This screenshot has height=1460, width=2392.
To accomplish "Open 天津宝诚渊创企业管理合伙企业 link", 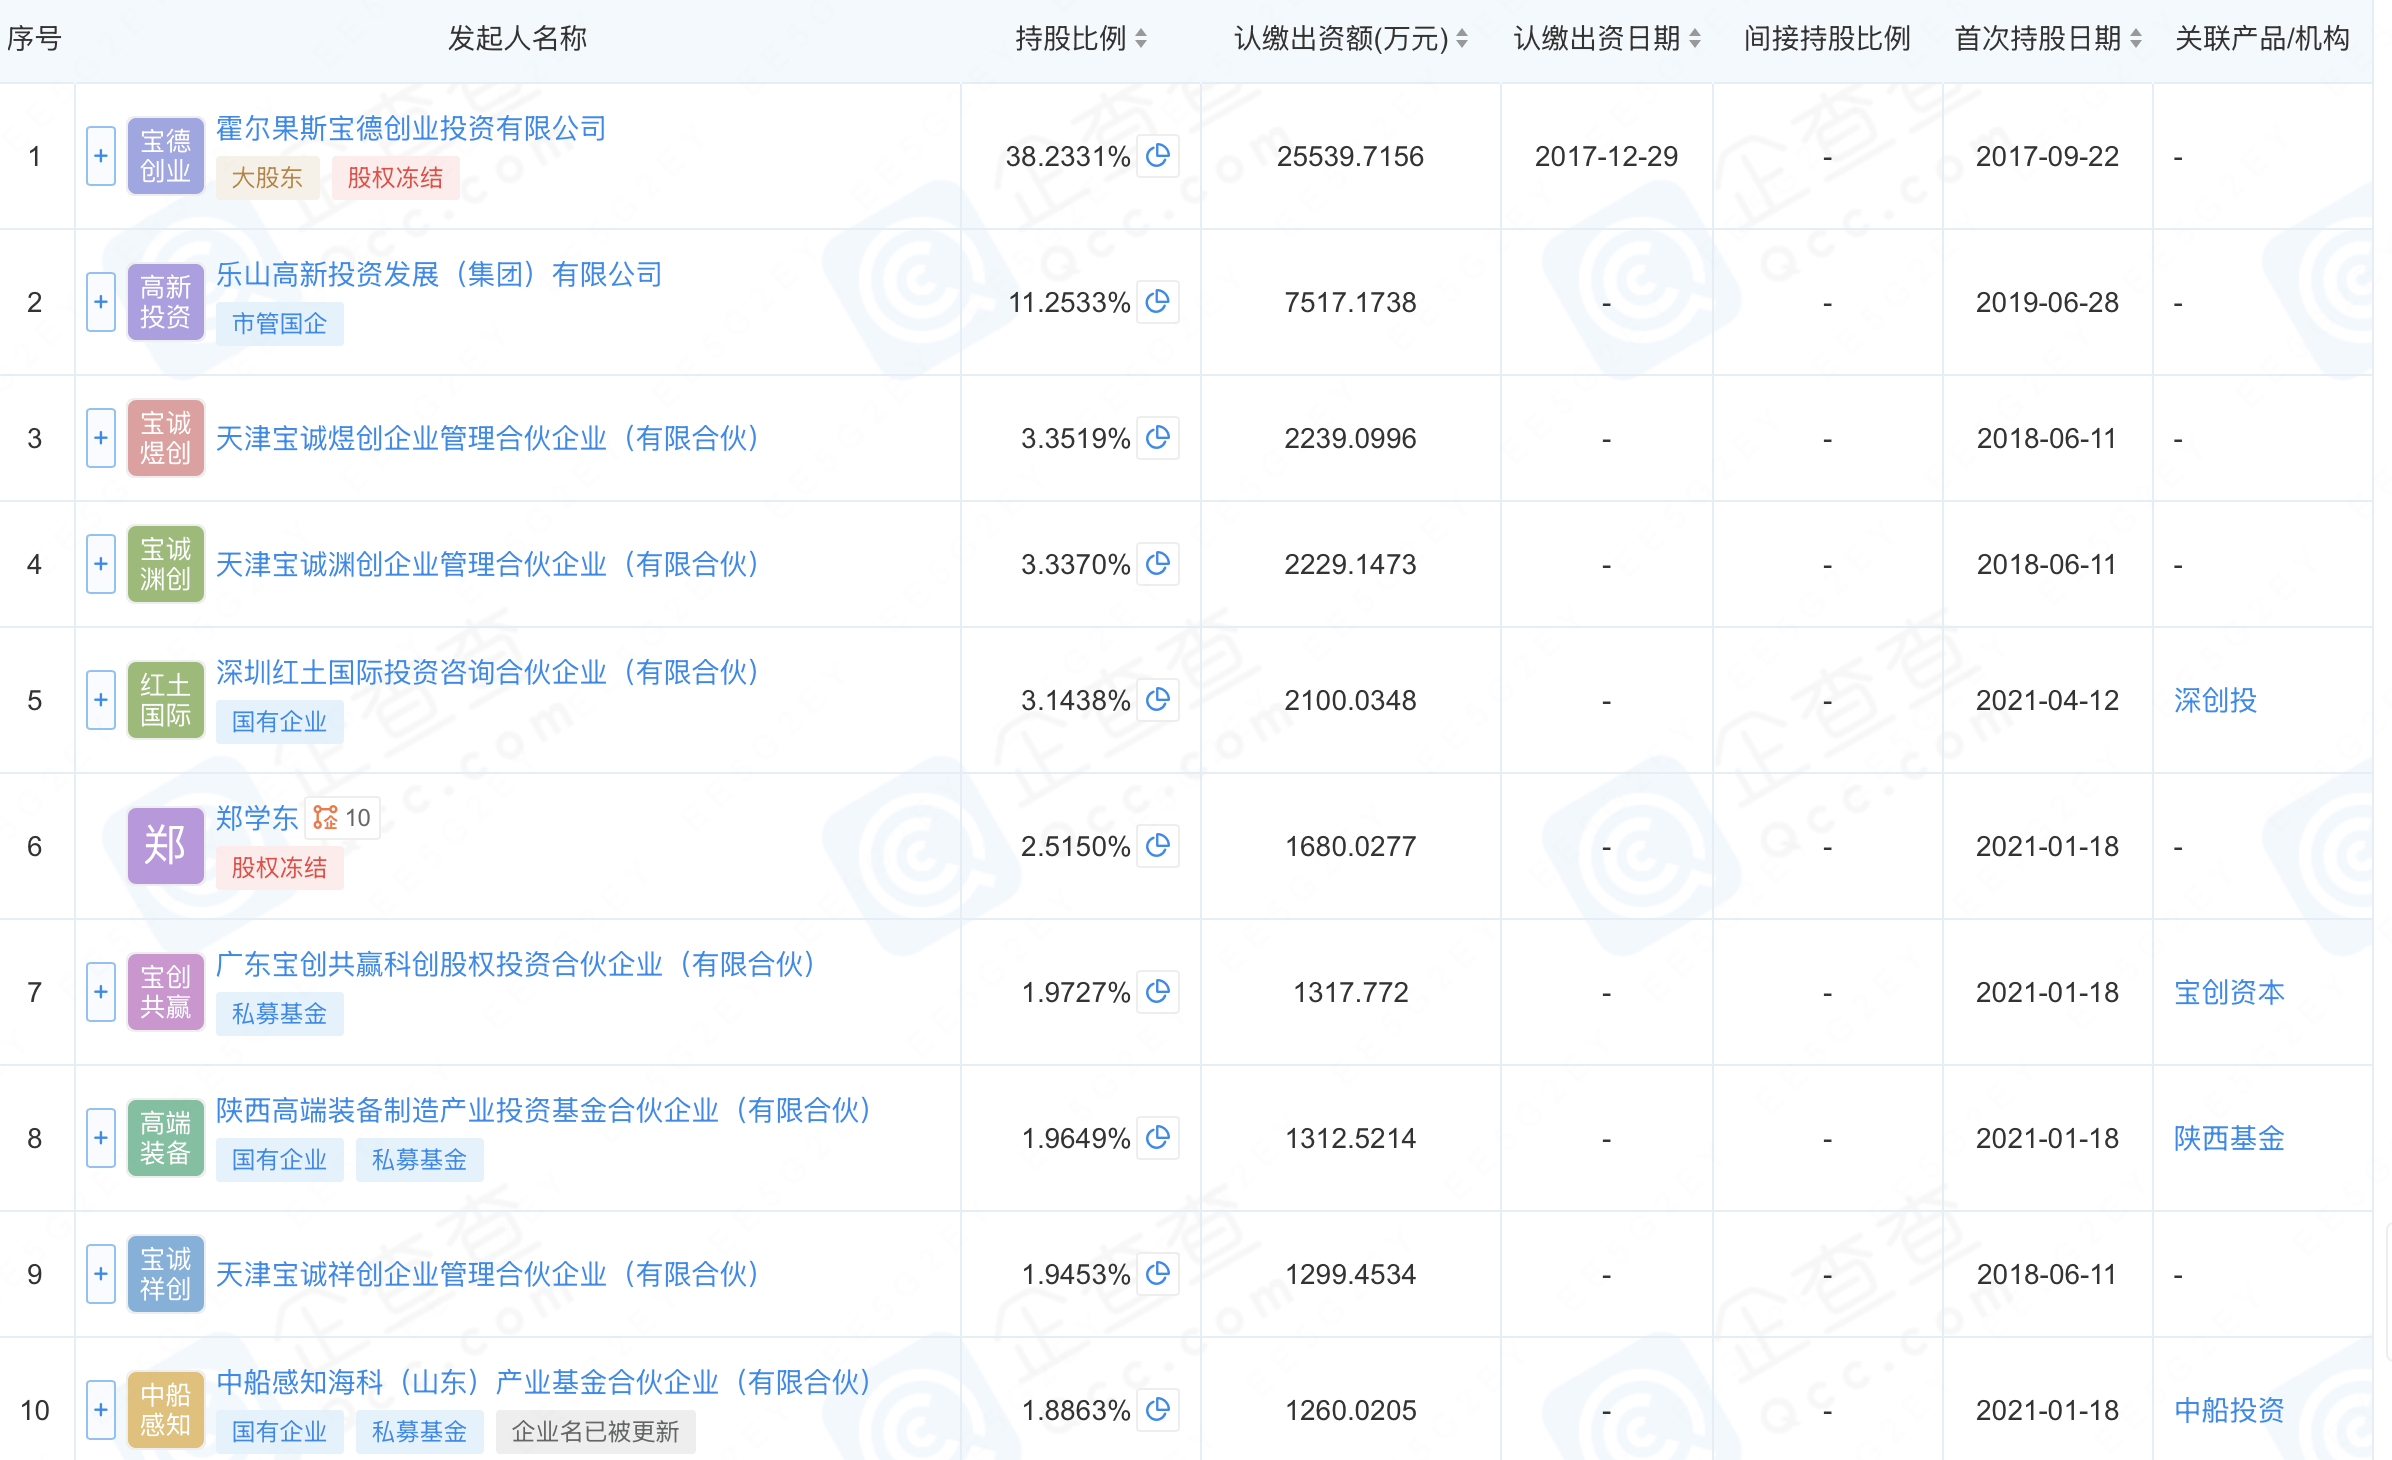I will [x=490, y=564].
